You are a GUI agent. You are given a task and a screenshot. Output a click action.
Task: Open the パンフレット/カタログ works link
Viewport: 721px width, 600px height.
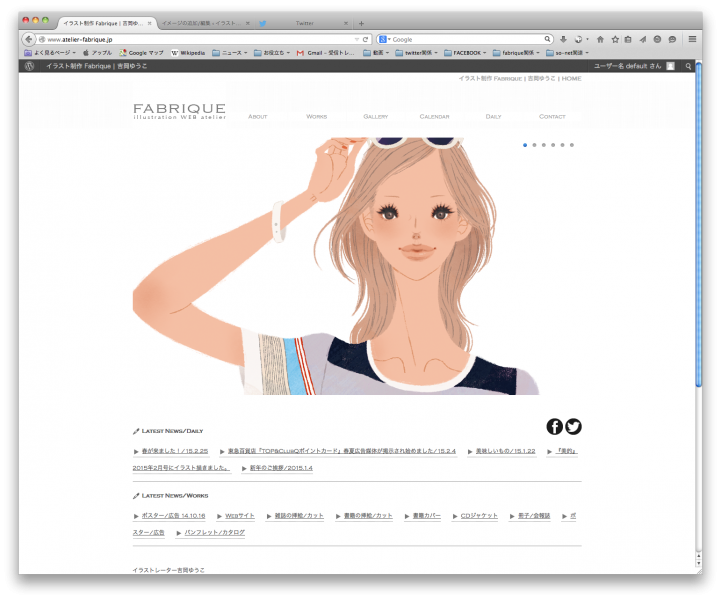coord(215,532)
